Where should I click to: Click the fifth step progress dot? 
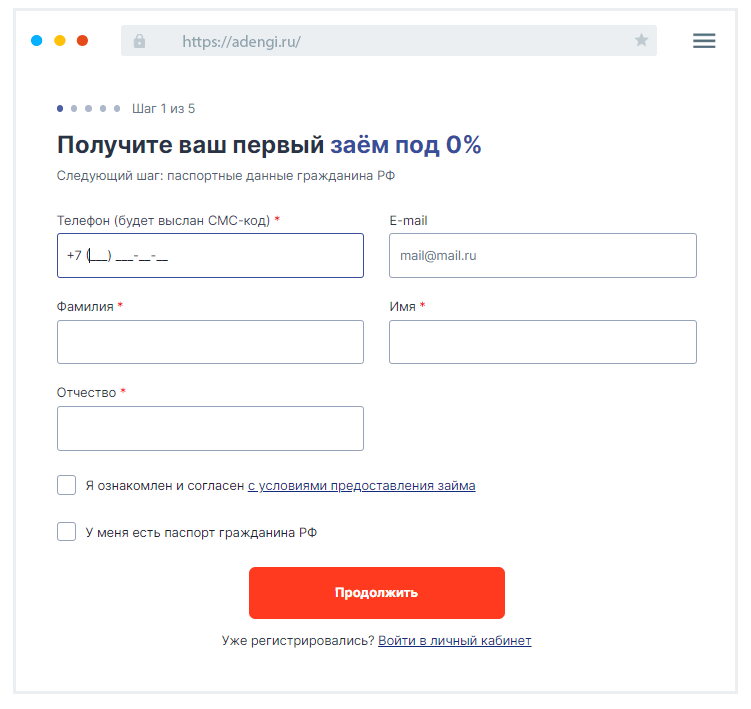click(117, 108)
